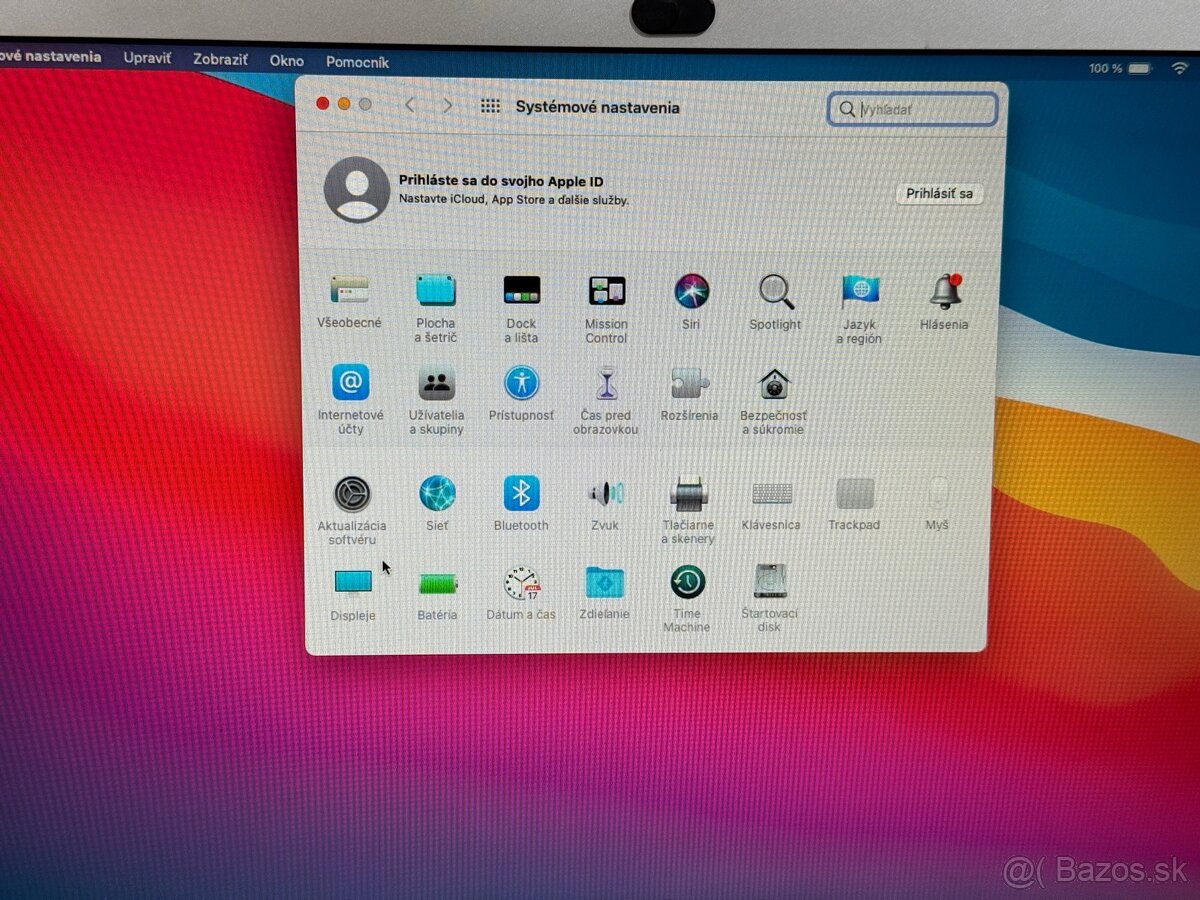
Task: Open Siri preferences
Action: (x=690, y=291)
